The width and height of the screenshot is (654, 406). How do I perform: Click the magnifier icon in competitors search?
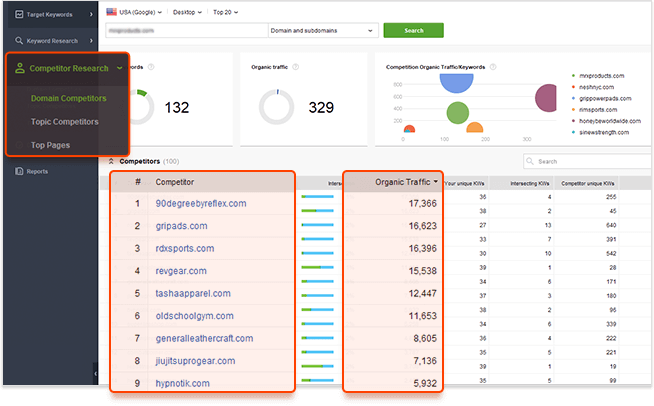coord(530,161)
